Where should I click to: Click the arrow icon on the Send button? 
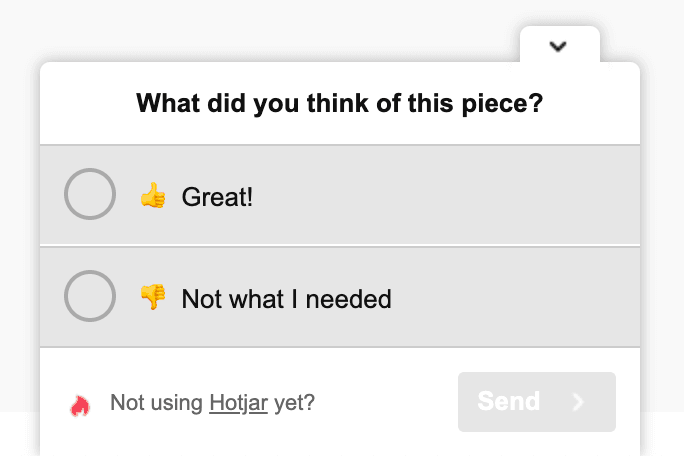(577, 402)
